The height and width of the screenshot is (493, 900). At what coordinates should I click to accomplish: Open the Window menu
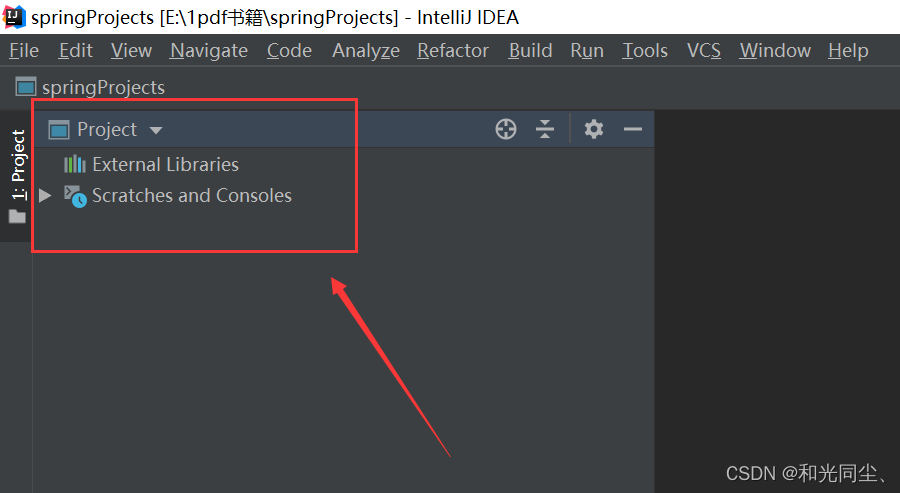click(x=775, y=51)
